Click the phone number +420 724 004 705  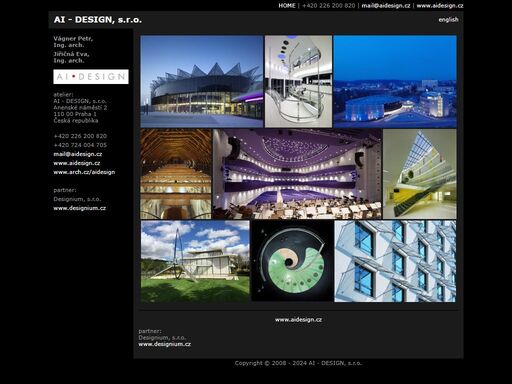(x=80, y=145)
